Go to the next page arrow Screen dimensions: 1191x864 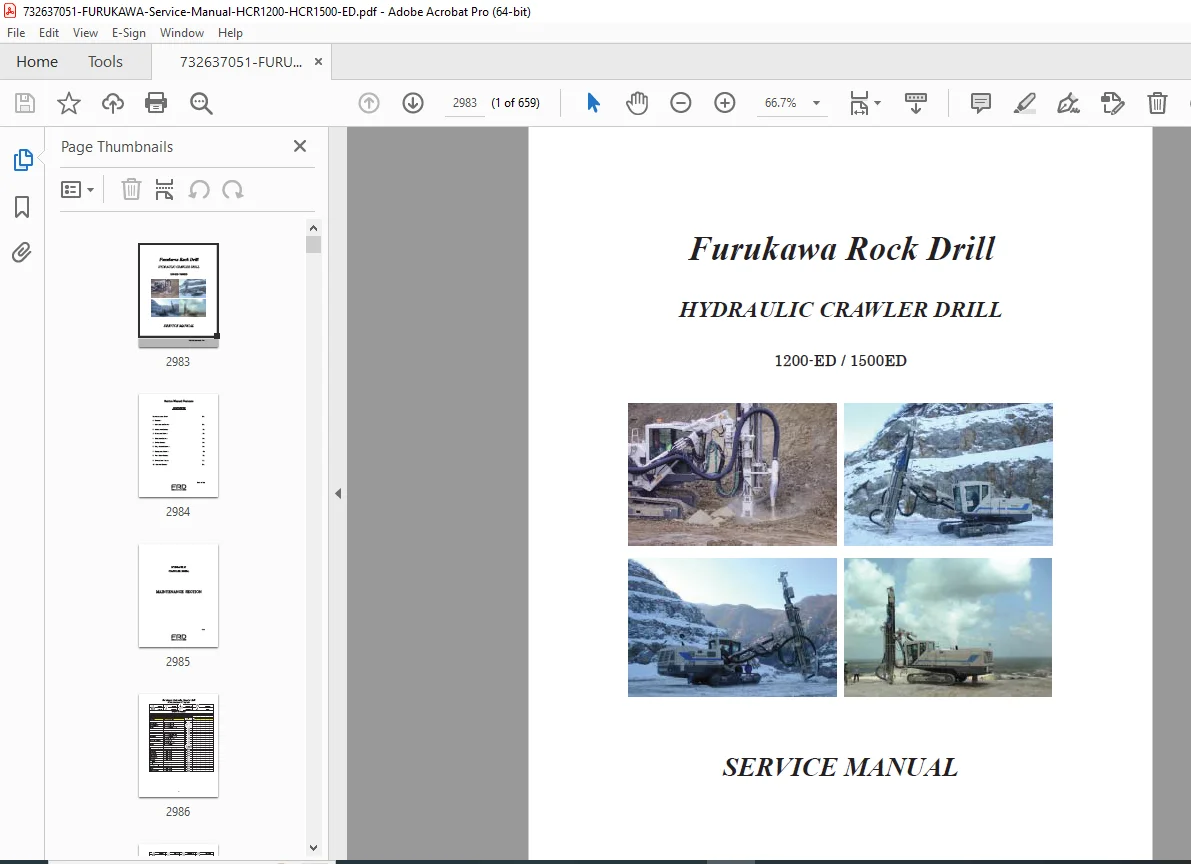click(413, 103)
